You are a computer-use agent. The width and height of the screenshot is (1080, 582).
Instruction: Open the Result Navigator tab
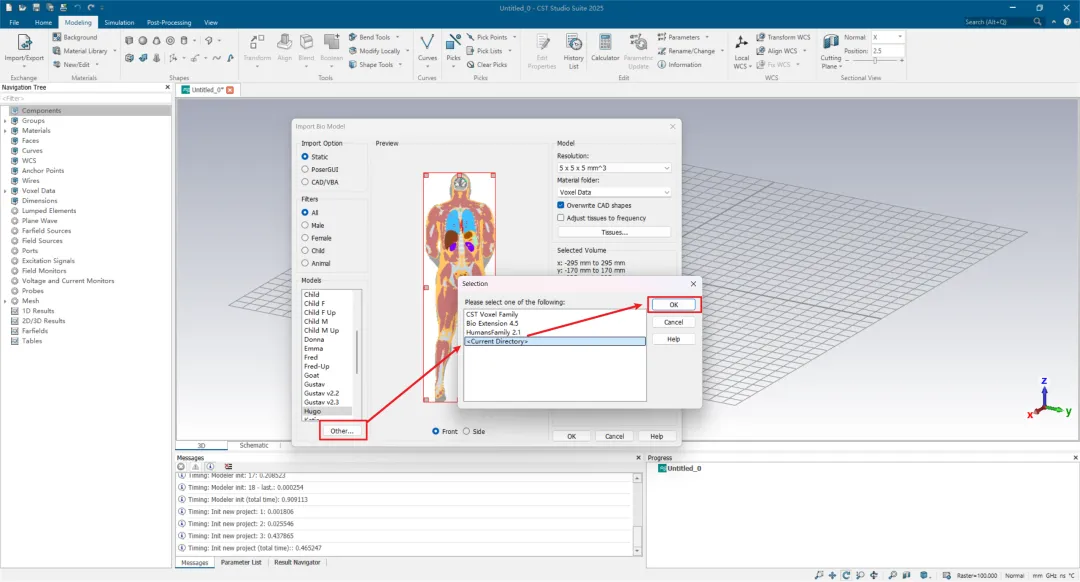pyautogui.click(x=297, y=563)
